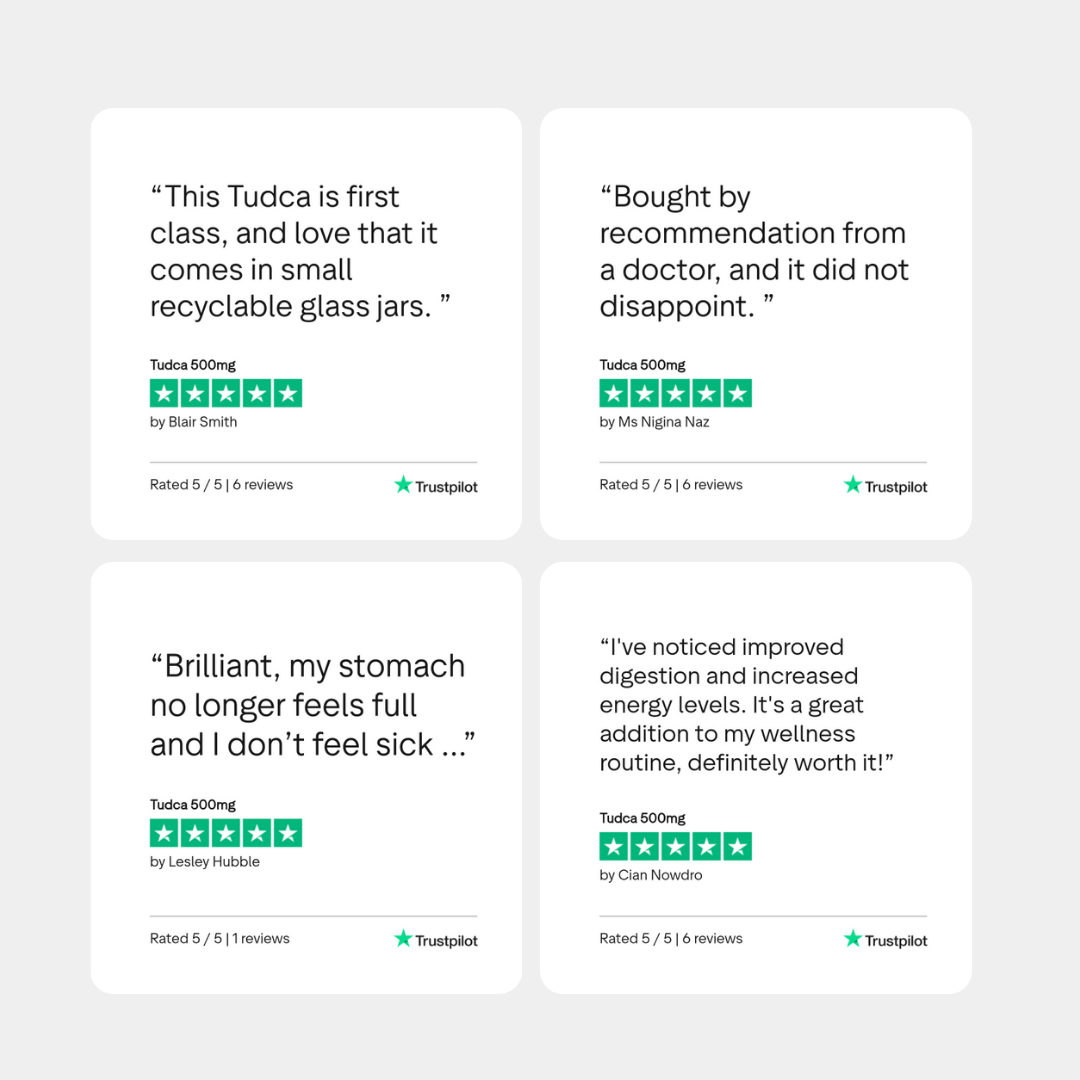Open reviewer name Cian Nowdro
The image size is (1080, 1080).
pos(651,875)
